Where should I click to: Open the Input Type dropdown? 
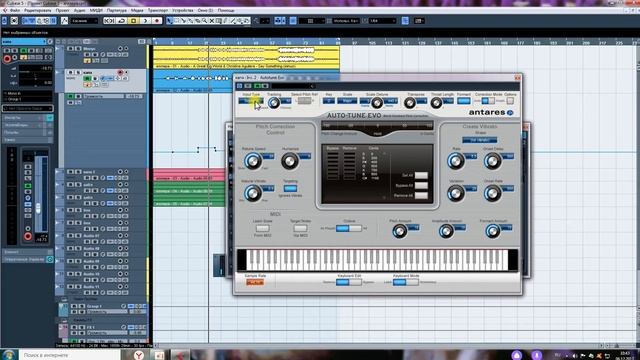pyautogui.click(x=251, y=101)
